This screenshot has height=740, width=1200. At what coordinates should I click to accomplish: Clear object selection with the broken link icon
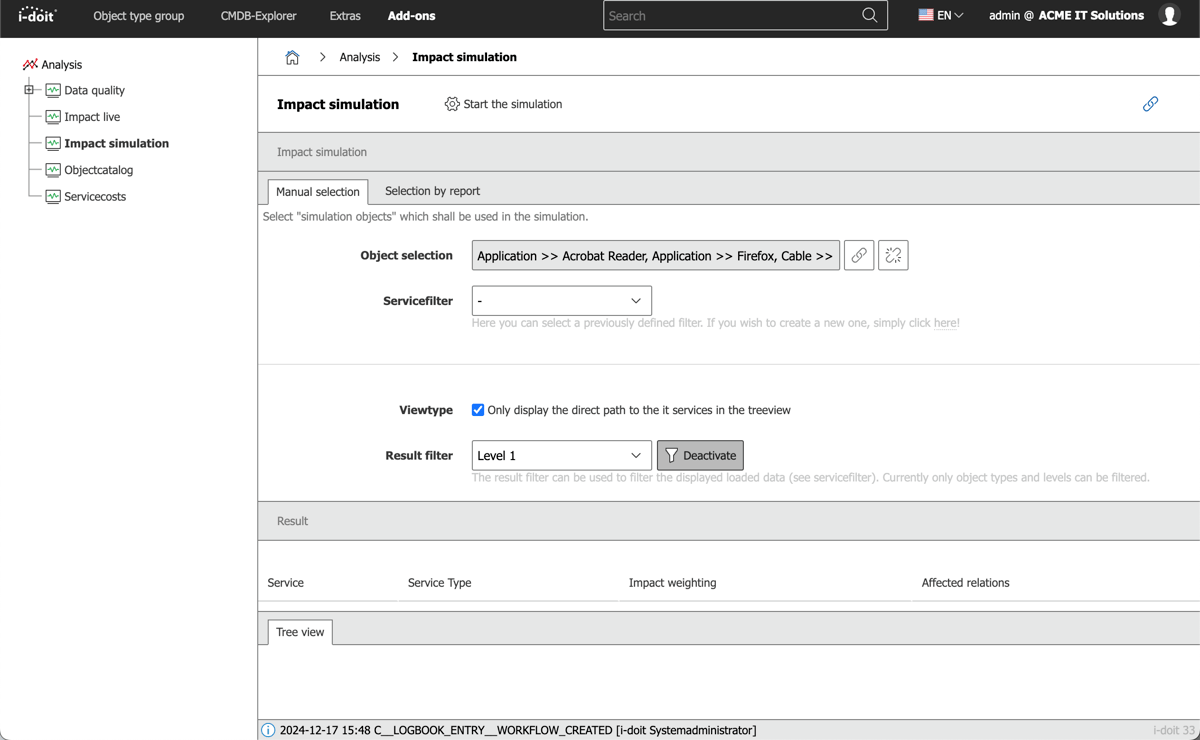coord(892,255)
